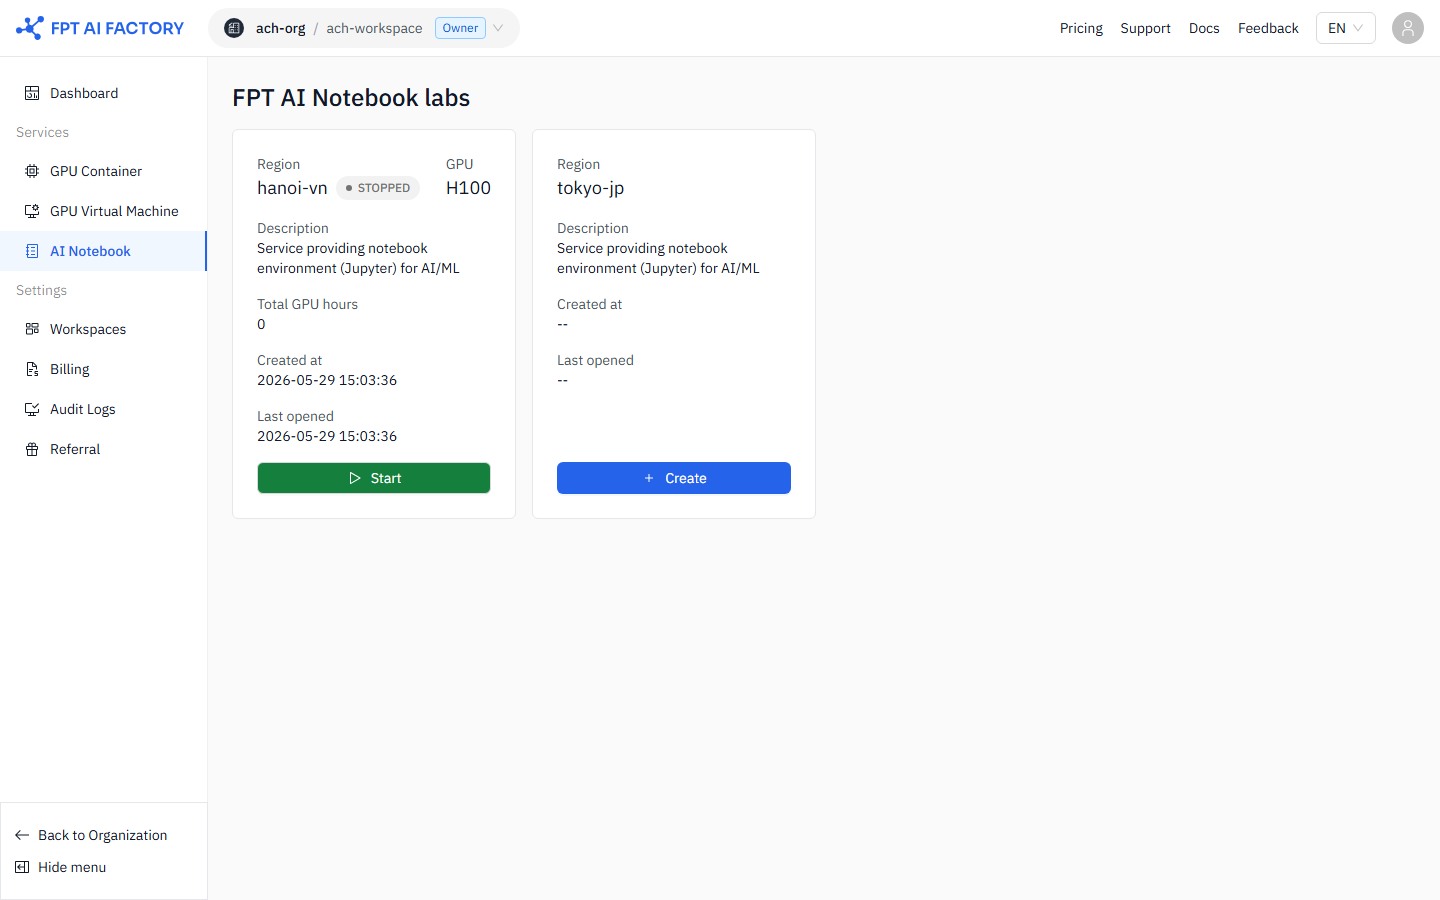Click the back arrow icon
The height and width of the screenshot is (900, 1440).
pyautogui.click(x=22, y=835)
